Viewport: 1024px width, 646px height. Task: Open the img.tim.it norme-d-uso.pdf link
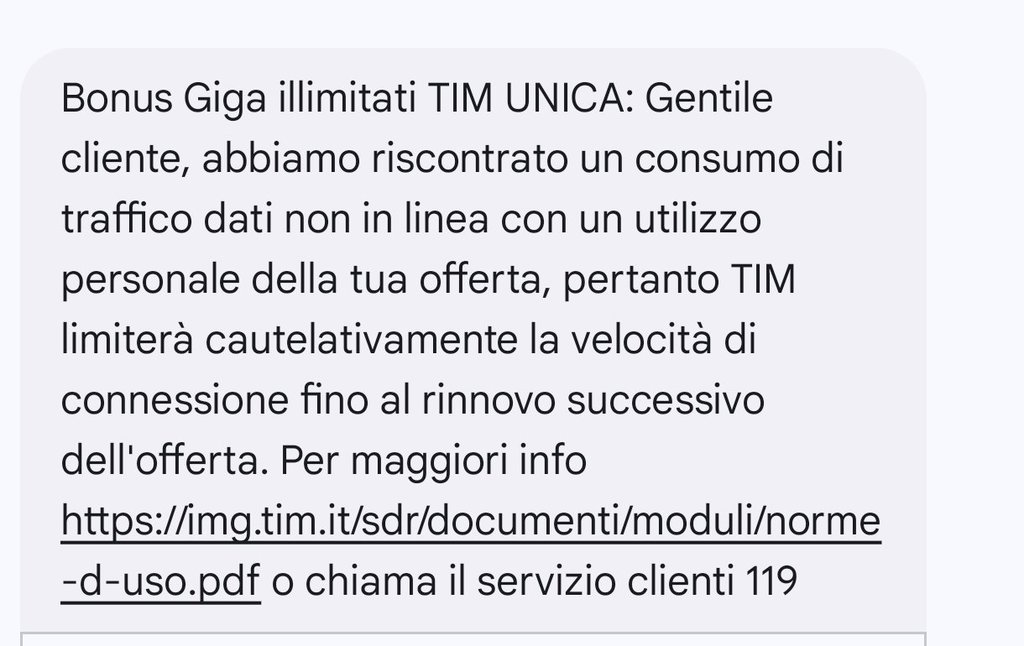471,521
